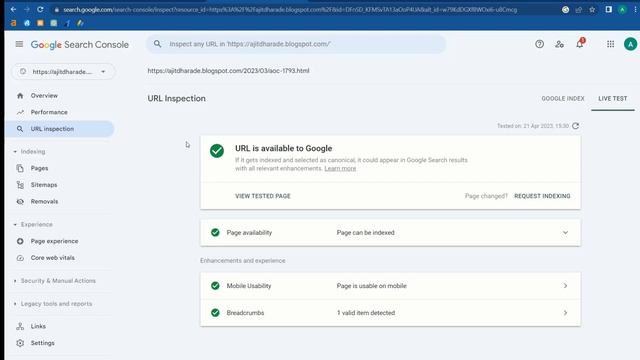Click the 'Tested on' timestamp text

pos(533,126)
